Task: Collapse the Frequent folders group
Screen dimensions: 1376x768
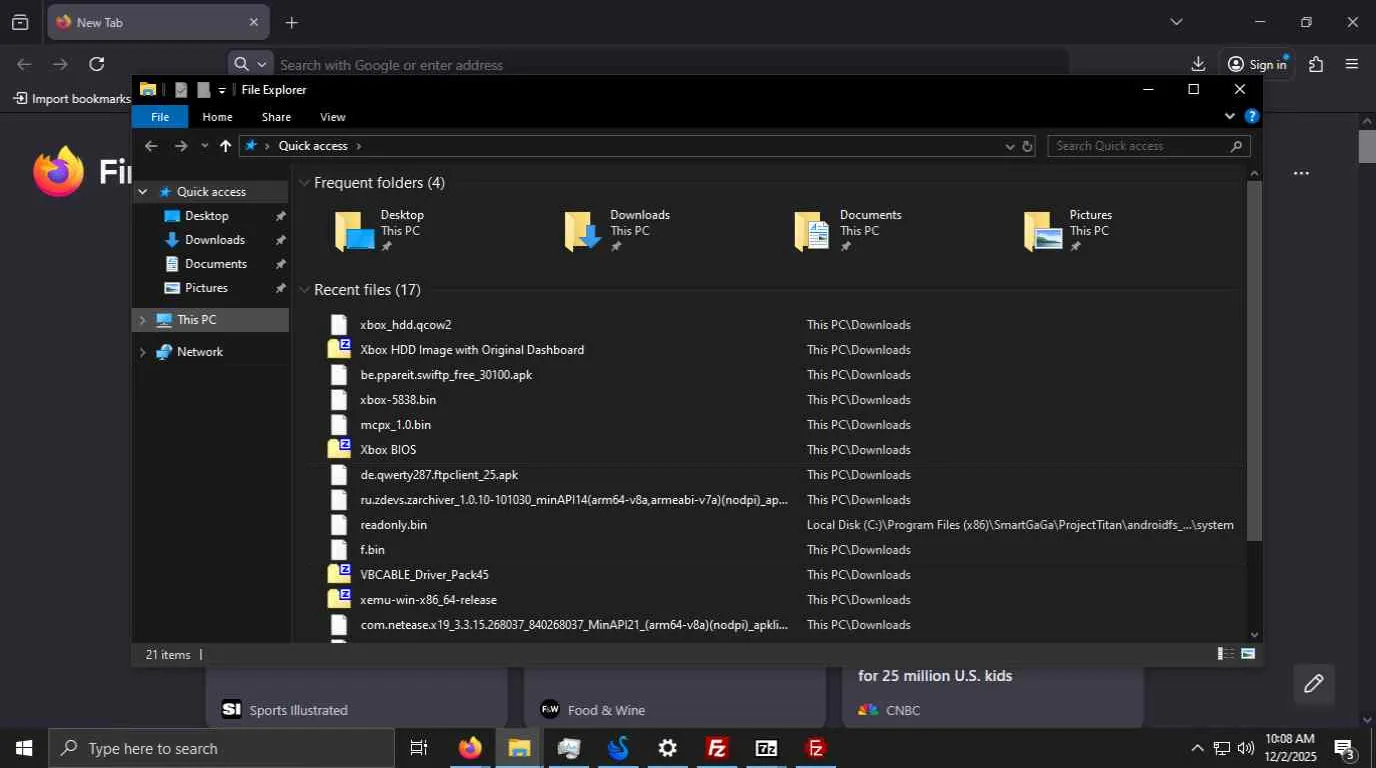Action: pos(304,183)
